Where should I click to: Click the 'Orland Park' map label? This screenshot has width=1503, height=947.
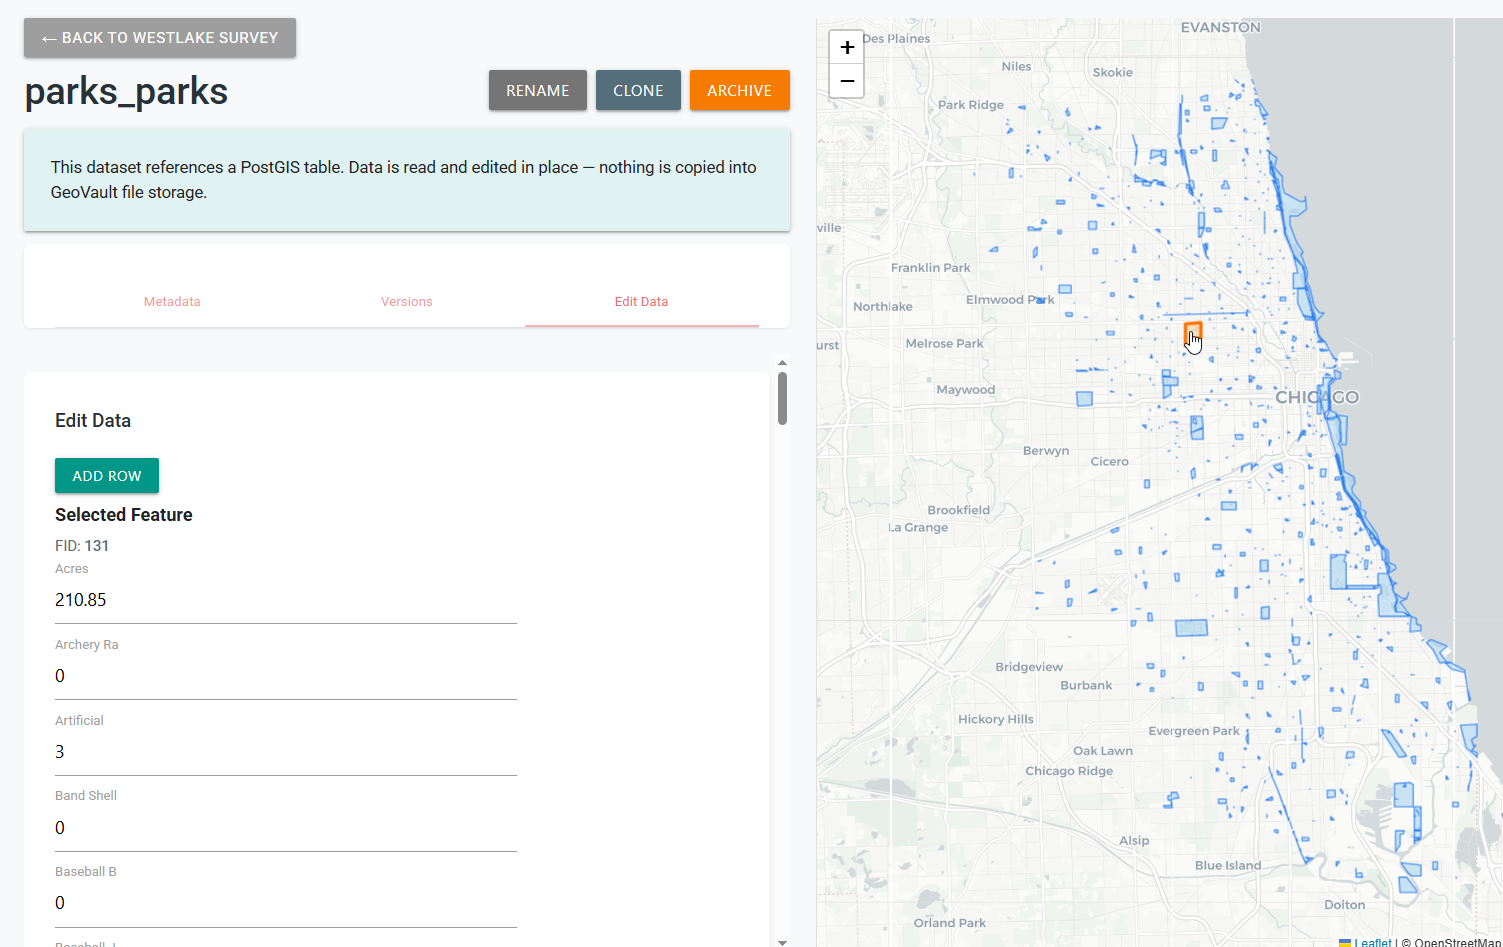point(949,923)
